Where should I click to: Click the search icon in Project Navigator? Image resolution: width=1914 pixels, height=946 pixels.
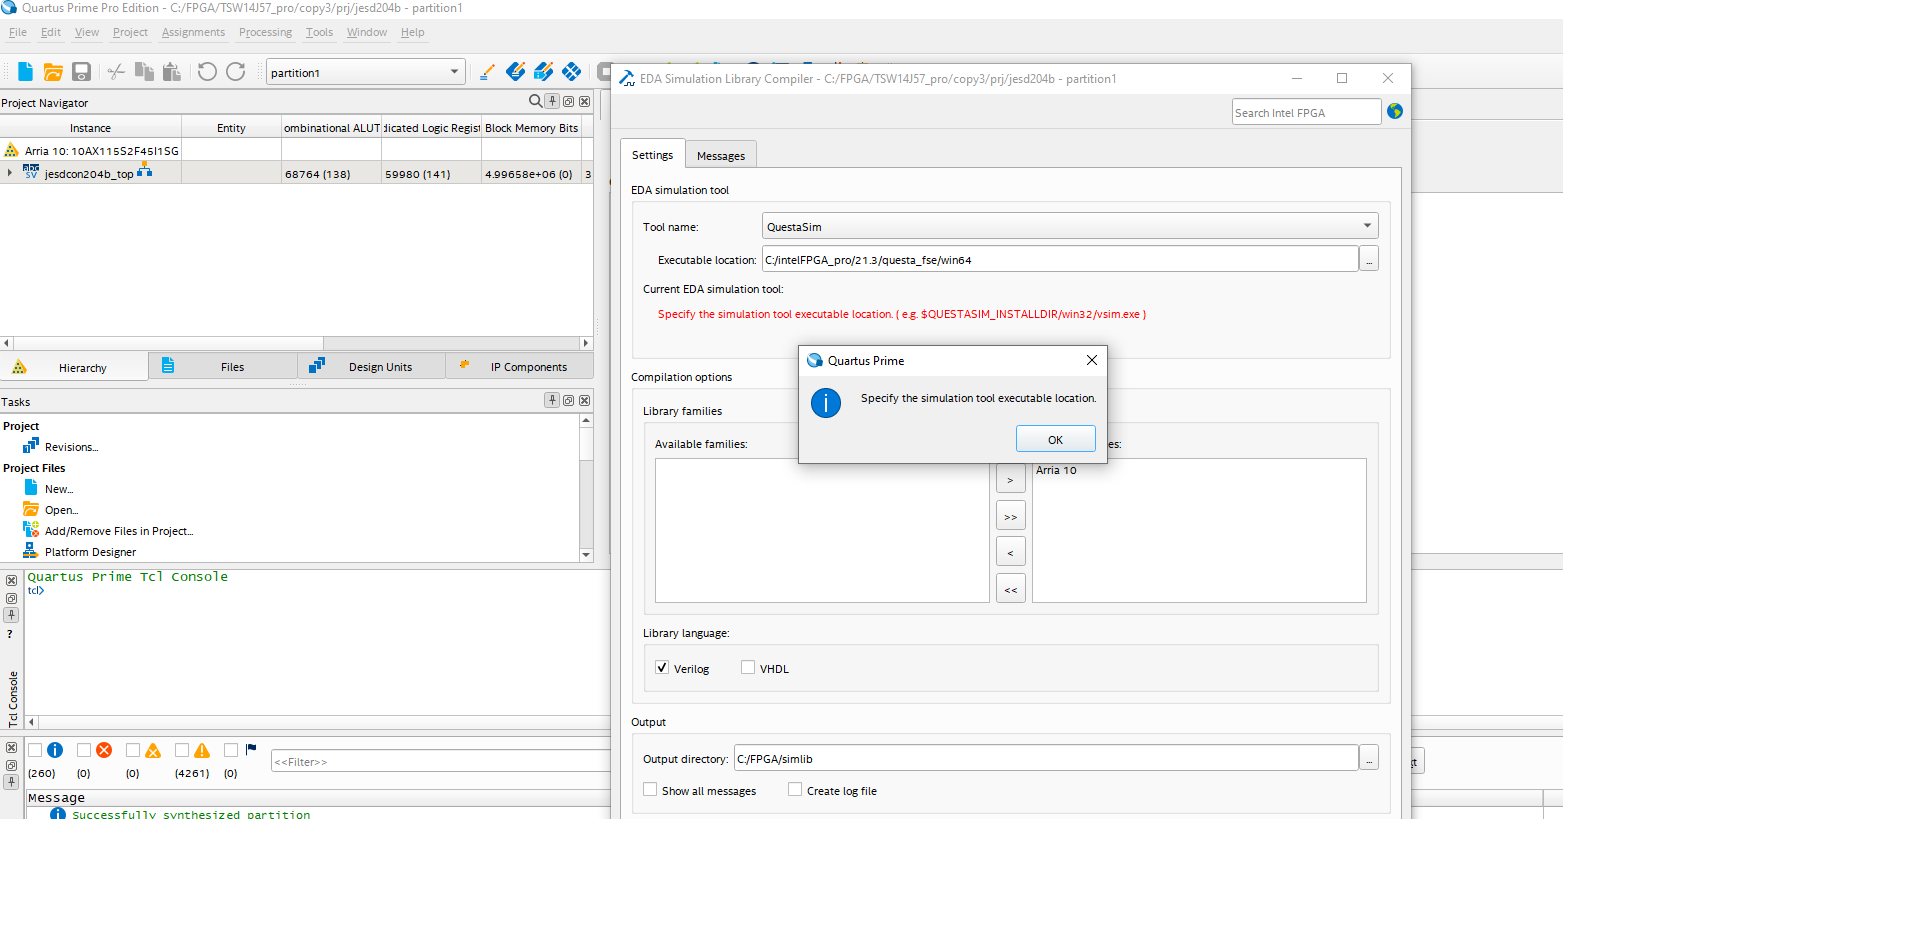[535, 101]
